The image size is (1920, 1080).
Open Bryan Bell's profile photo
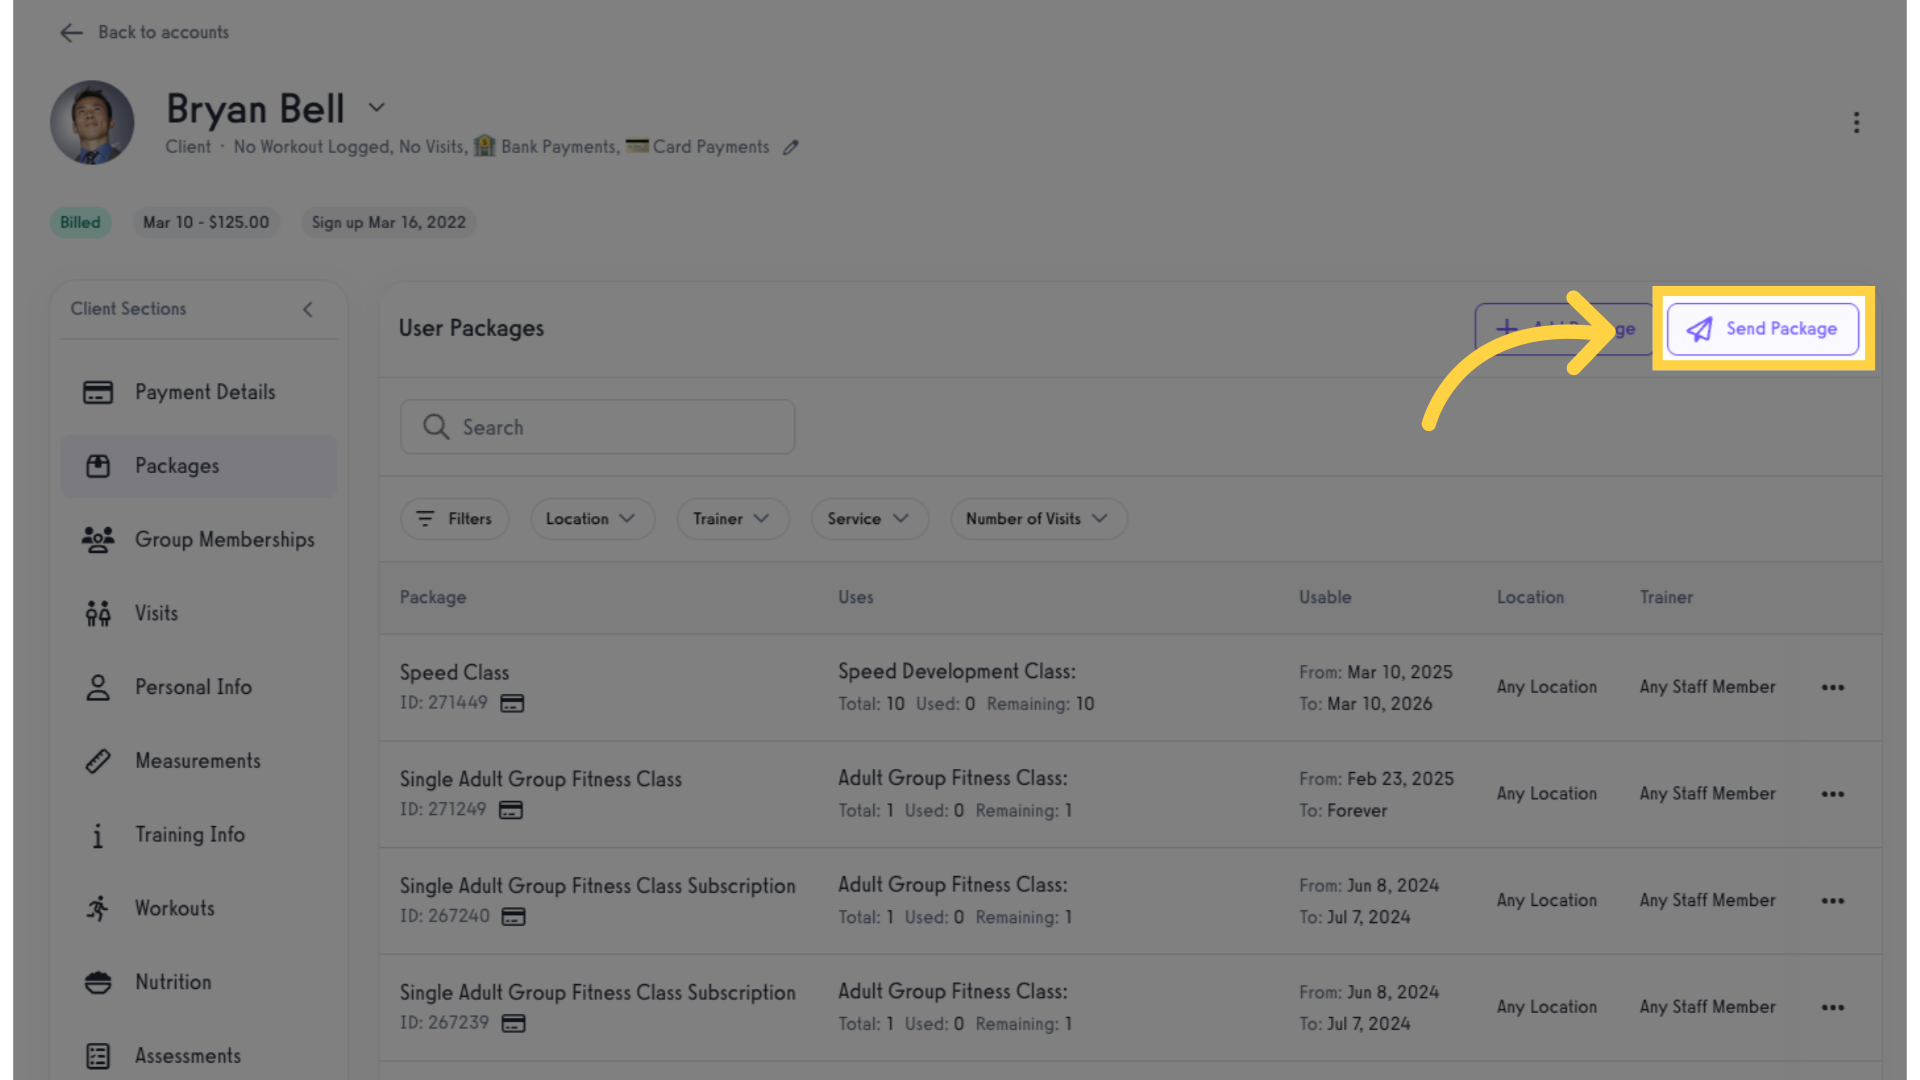[x=92, y=122]
